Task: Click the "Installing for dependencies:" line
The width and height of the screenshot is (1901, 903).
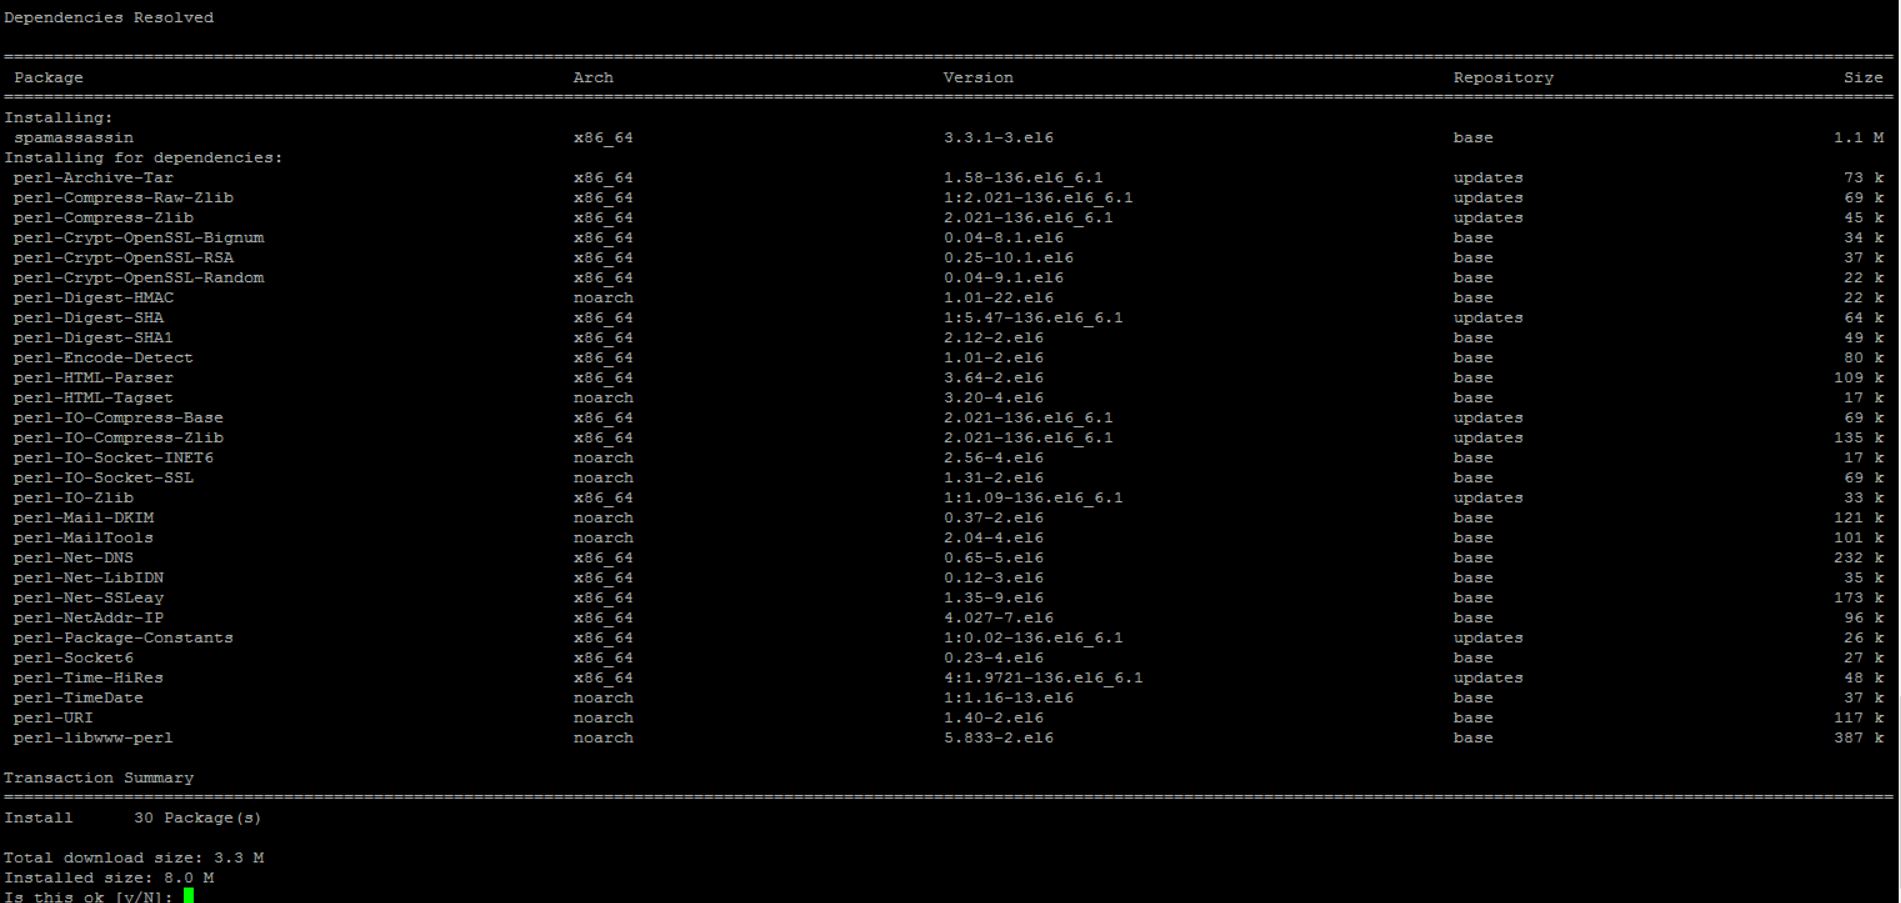Action: (x=144, y=157)
